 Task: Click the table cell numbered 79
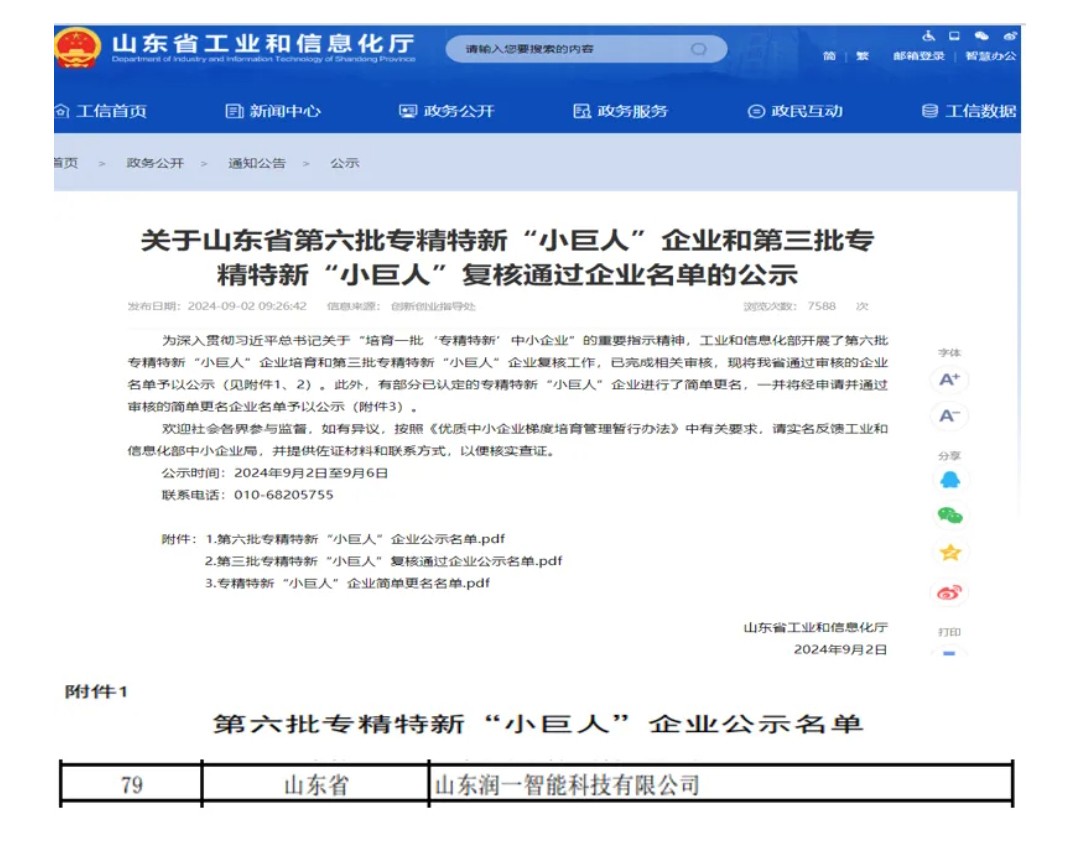132,785
